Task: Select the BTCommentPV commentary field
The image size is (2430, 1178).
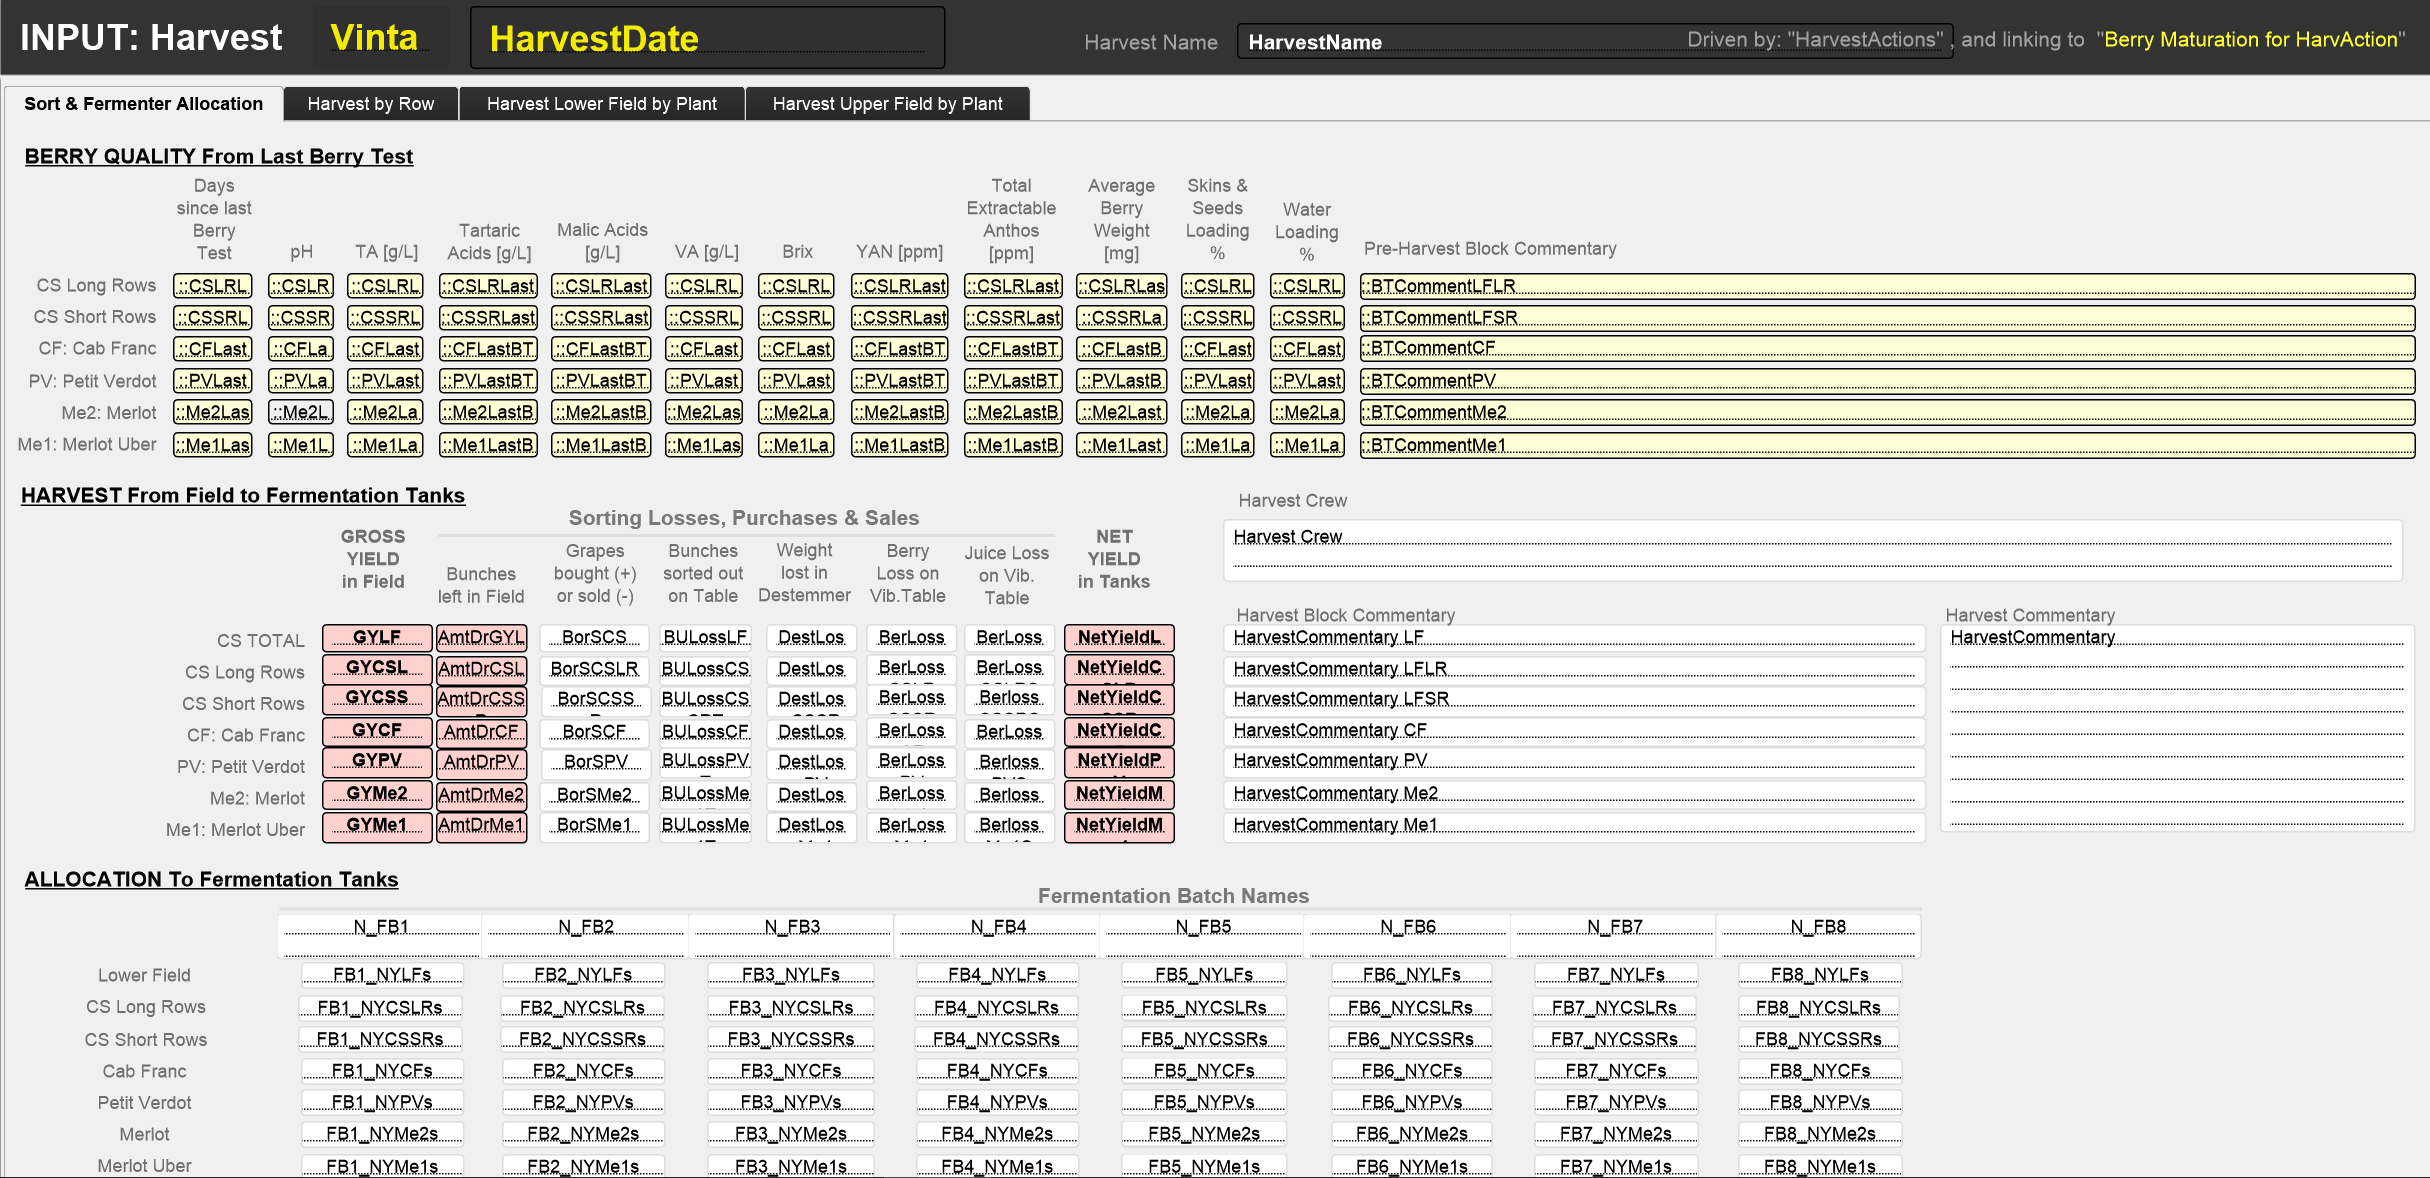Action: click(1887, 381)
